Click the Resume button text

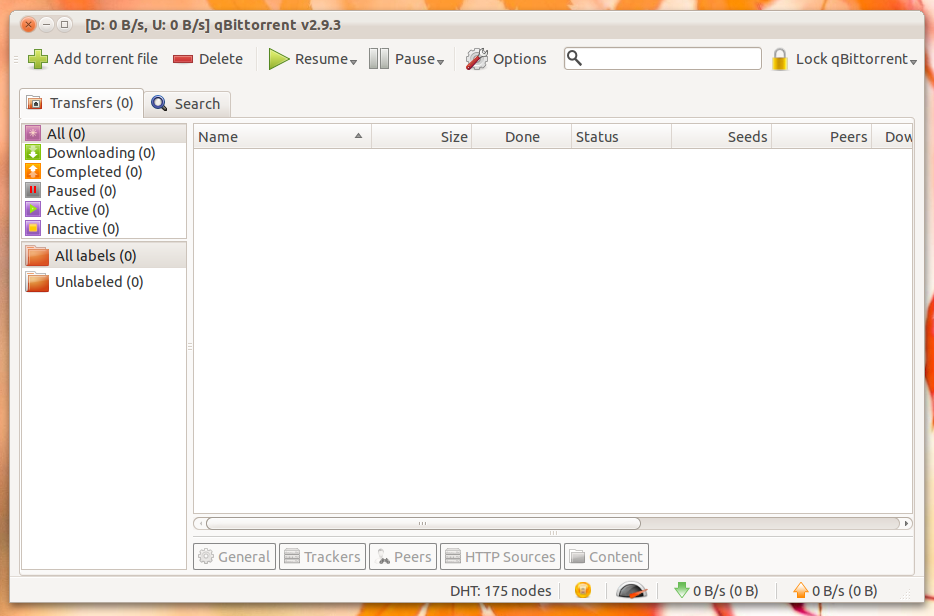pos(321,59)
